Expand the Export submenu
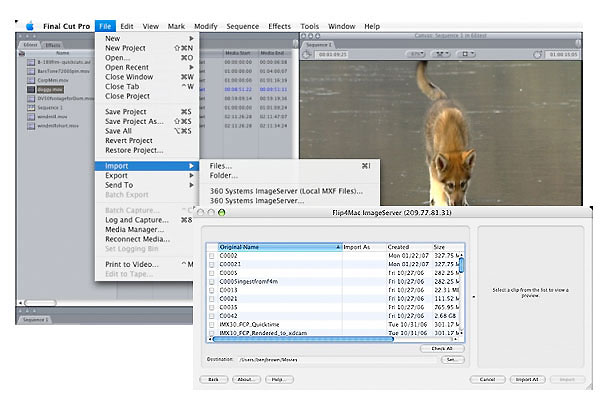Viewport: 610px width, 410px height. click(147, 175)
